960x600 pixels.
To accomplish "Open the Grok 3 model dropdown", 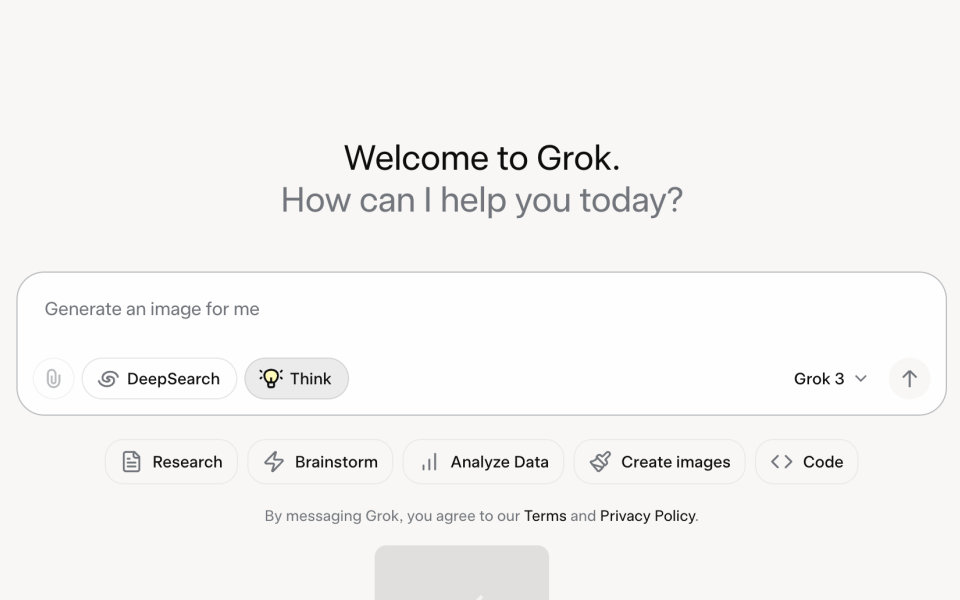I will coord(820,379).
